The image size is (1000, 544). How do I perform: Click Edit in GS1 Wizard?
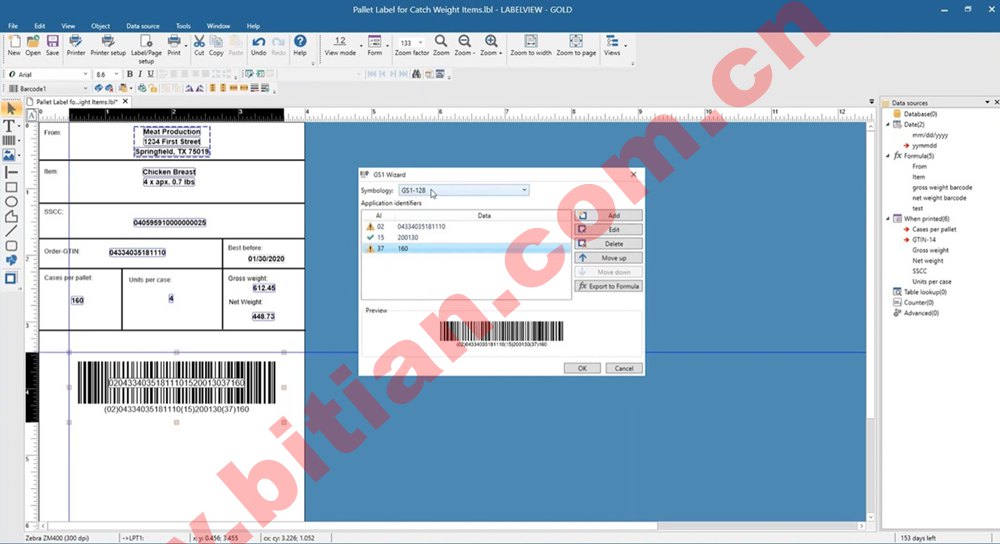click(608, 230)
